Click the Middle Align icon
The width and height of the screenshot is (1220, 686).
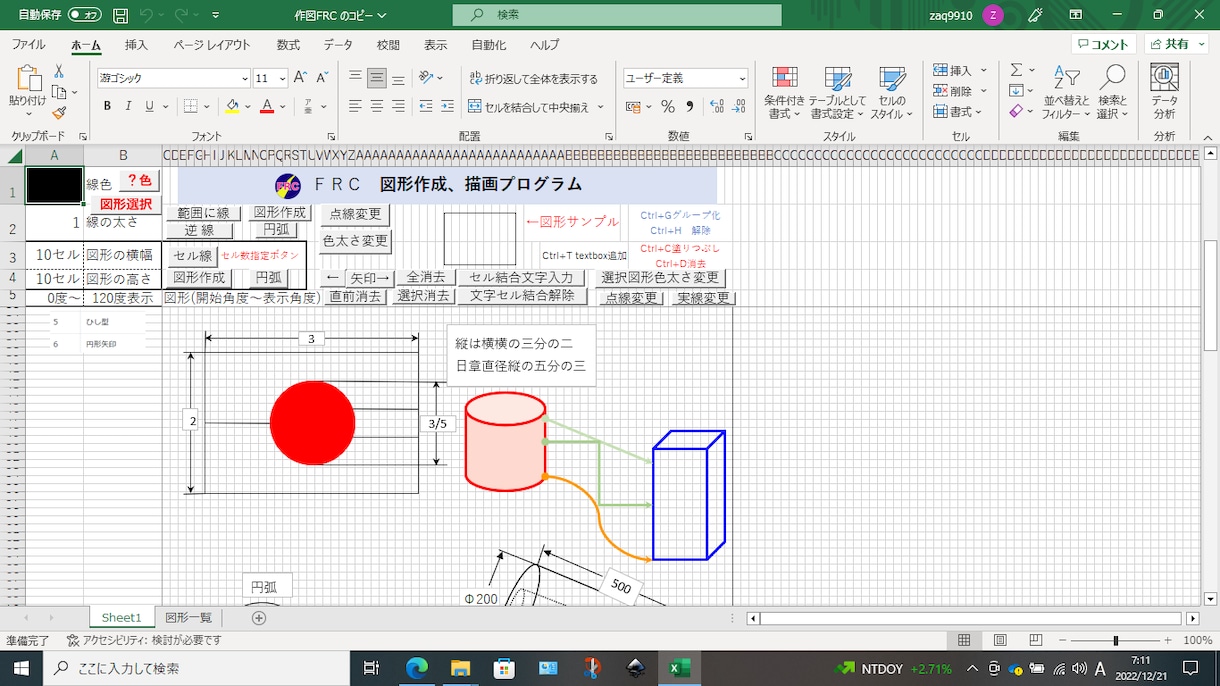tap(376, 78)
